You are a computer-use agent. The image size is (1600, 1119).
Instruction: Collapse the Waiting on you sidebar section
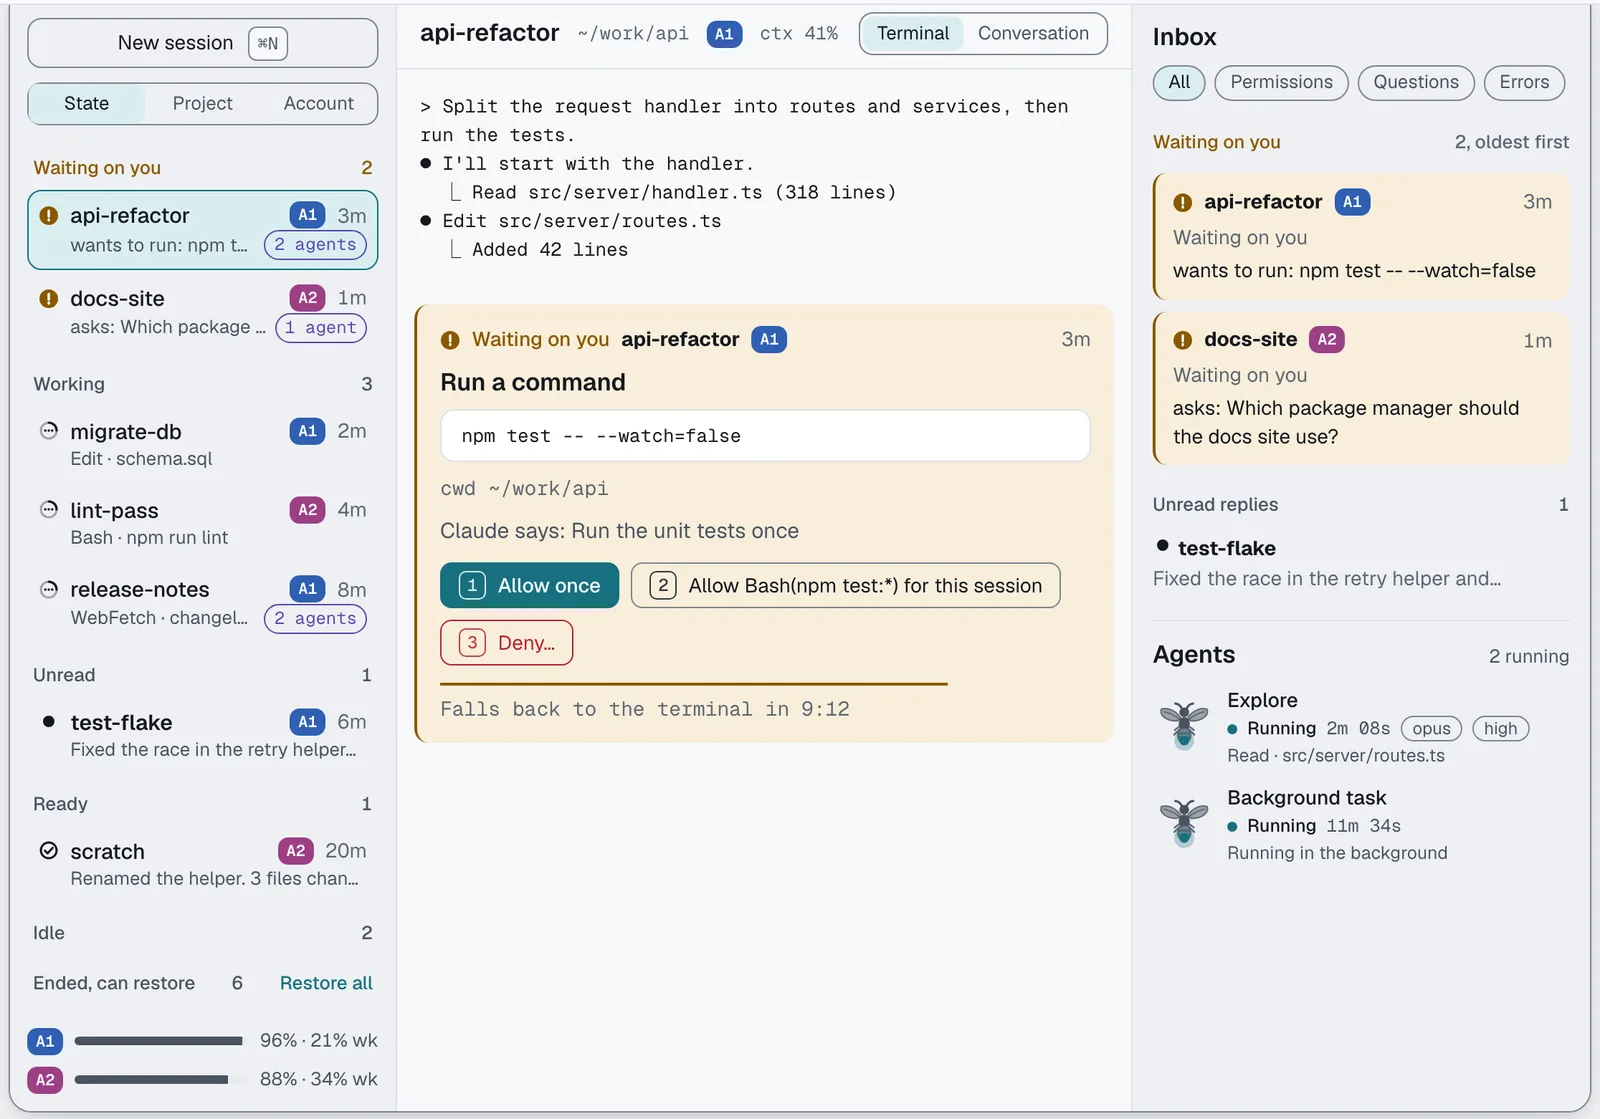tap(202, 168)
